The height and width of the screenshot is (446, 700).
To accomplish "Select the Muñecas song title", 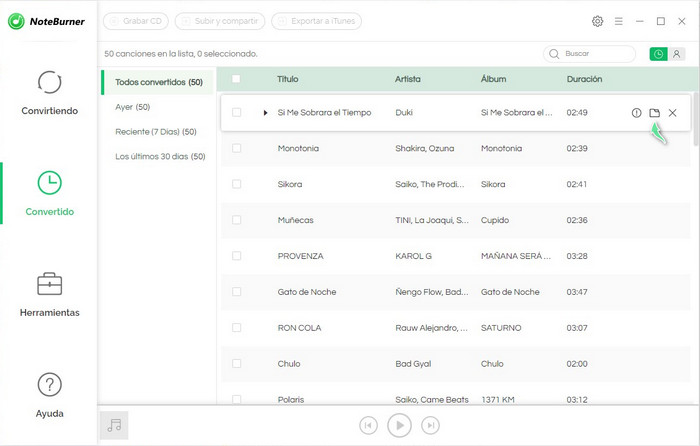I will click(296, 220).
